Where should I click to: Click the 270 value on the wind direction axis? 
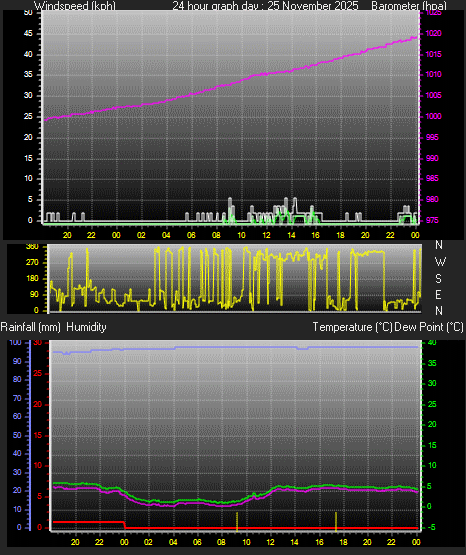(32, 262)
